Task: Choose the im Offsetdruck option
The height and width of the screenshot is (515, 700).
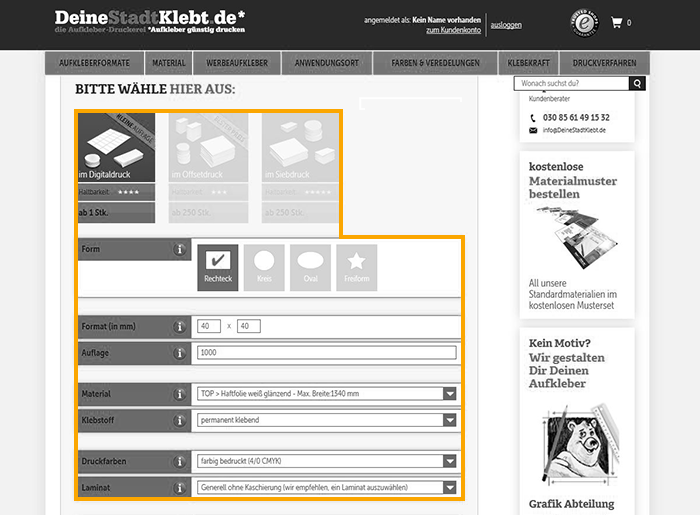Action: pyautogui.click(x=208, y=168)
